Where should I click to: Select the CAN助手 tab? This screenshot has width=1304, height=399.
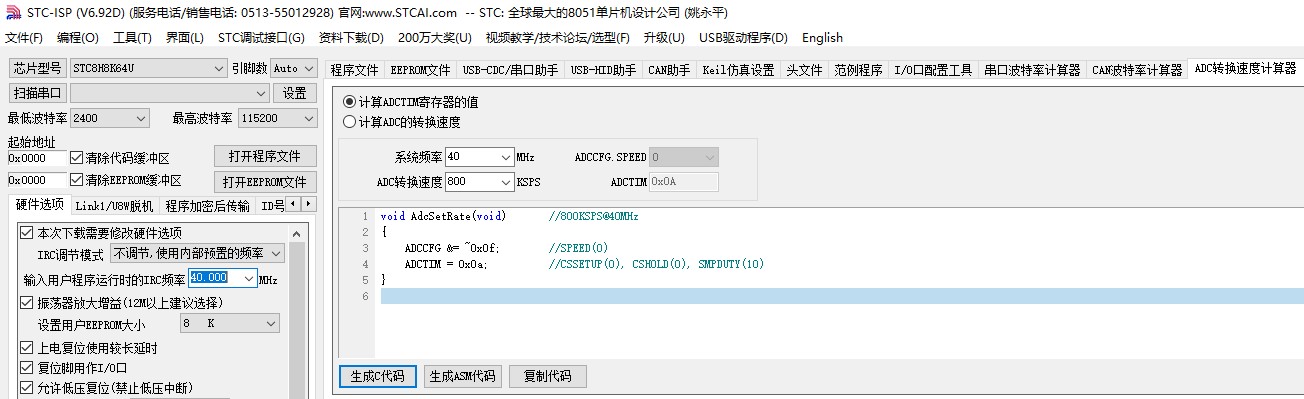click(x=669, y=70)
